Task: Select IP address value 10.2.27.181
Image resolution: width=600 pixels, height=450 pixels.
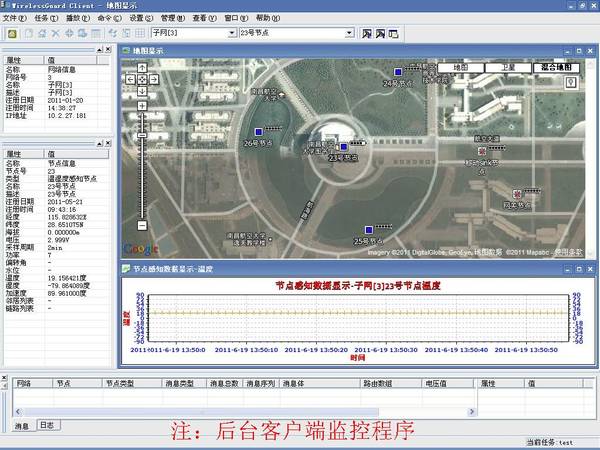Action: click(x=67, y=116)
